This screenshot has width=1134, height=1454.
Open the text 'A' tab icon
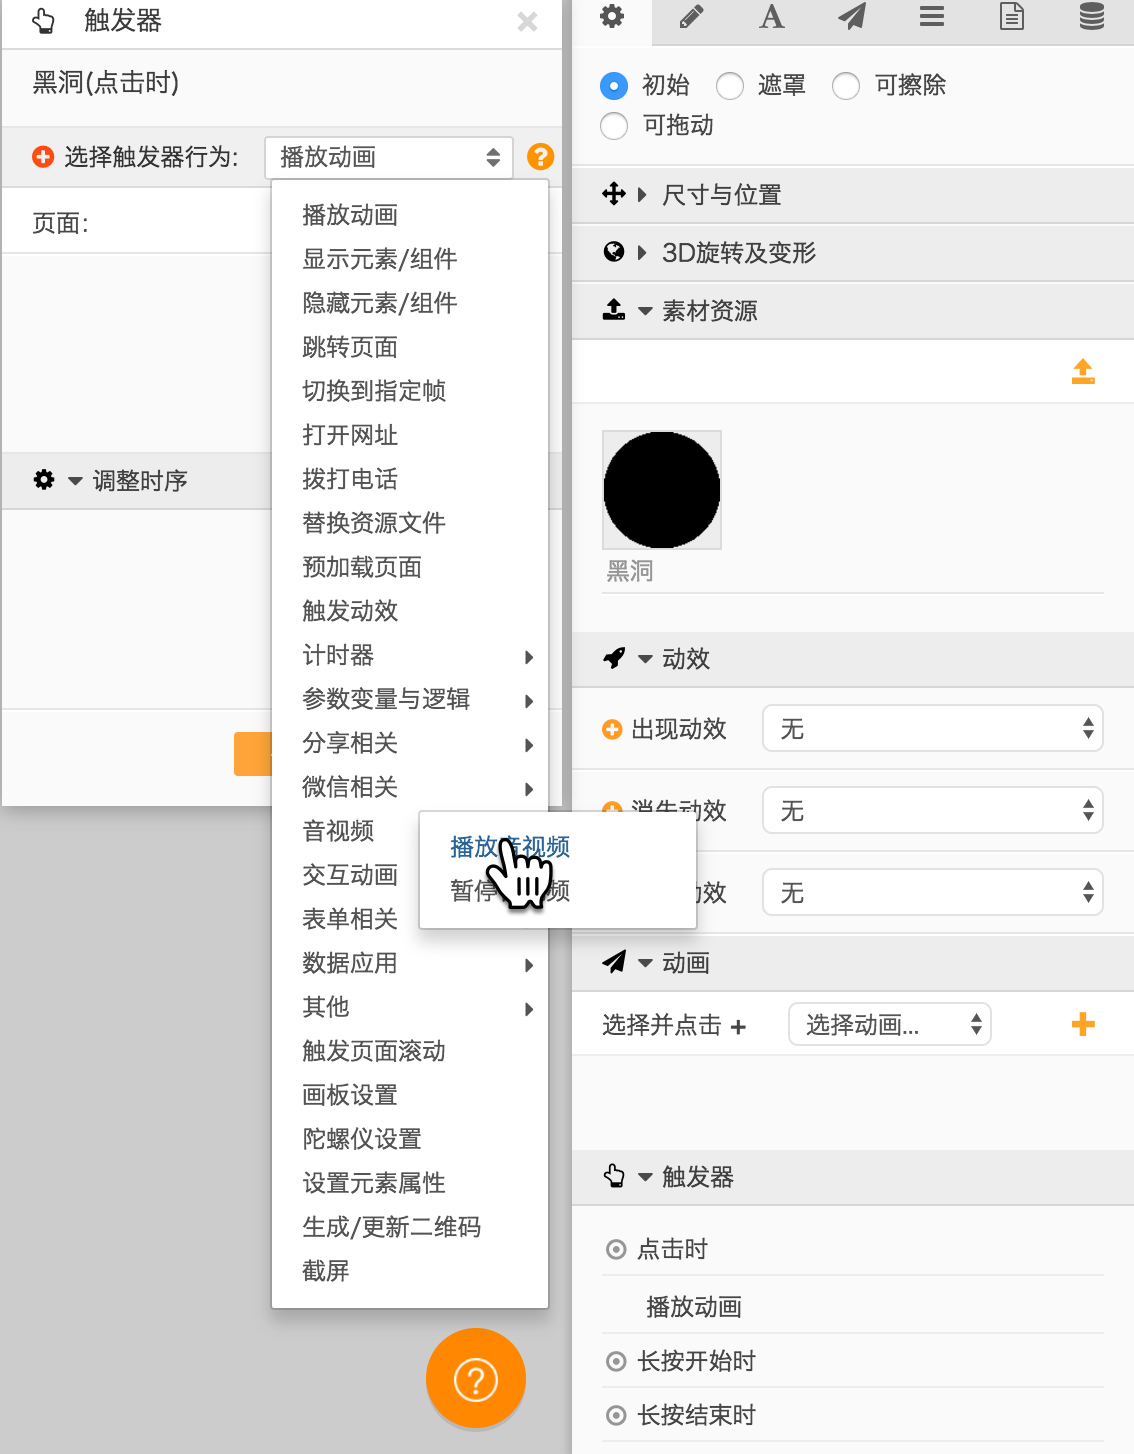click(771, 17)
